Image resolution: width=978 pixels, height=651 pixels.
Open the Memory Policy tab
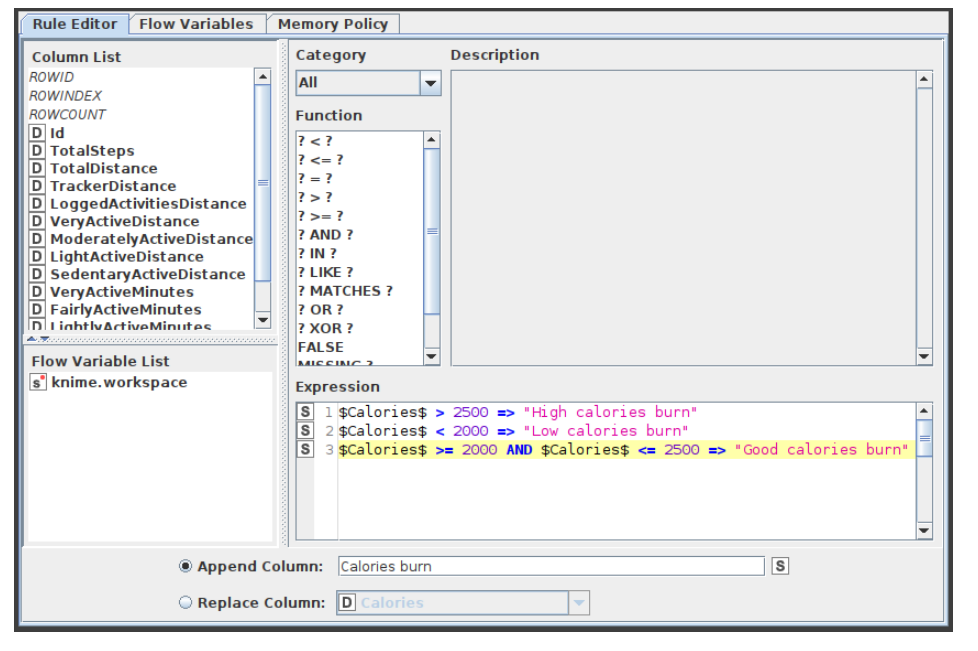(333, 24)
